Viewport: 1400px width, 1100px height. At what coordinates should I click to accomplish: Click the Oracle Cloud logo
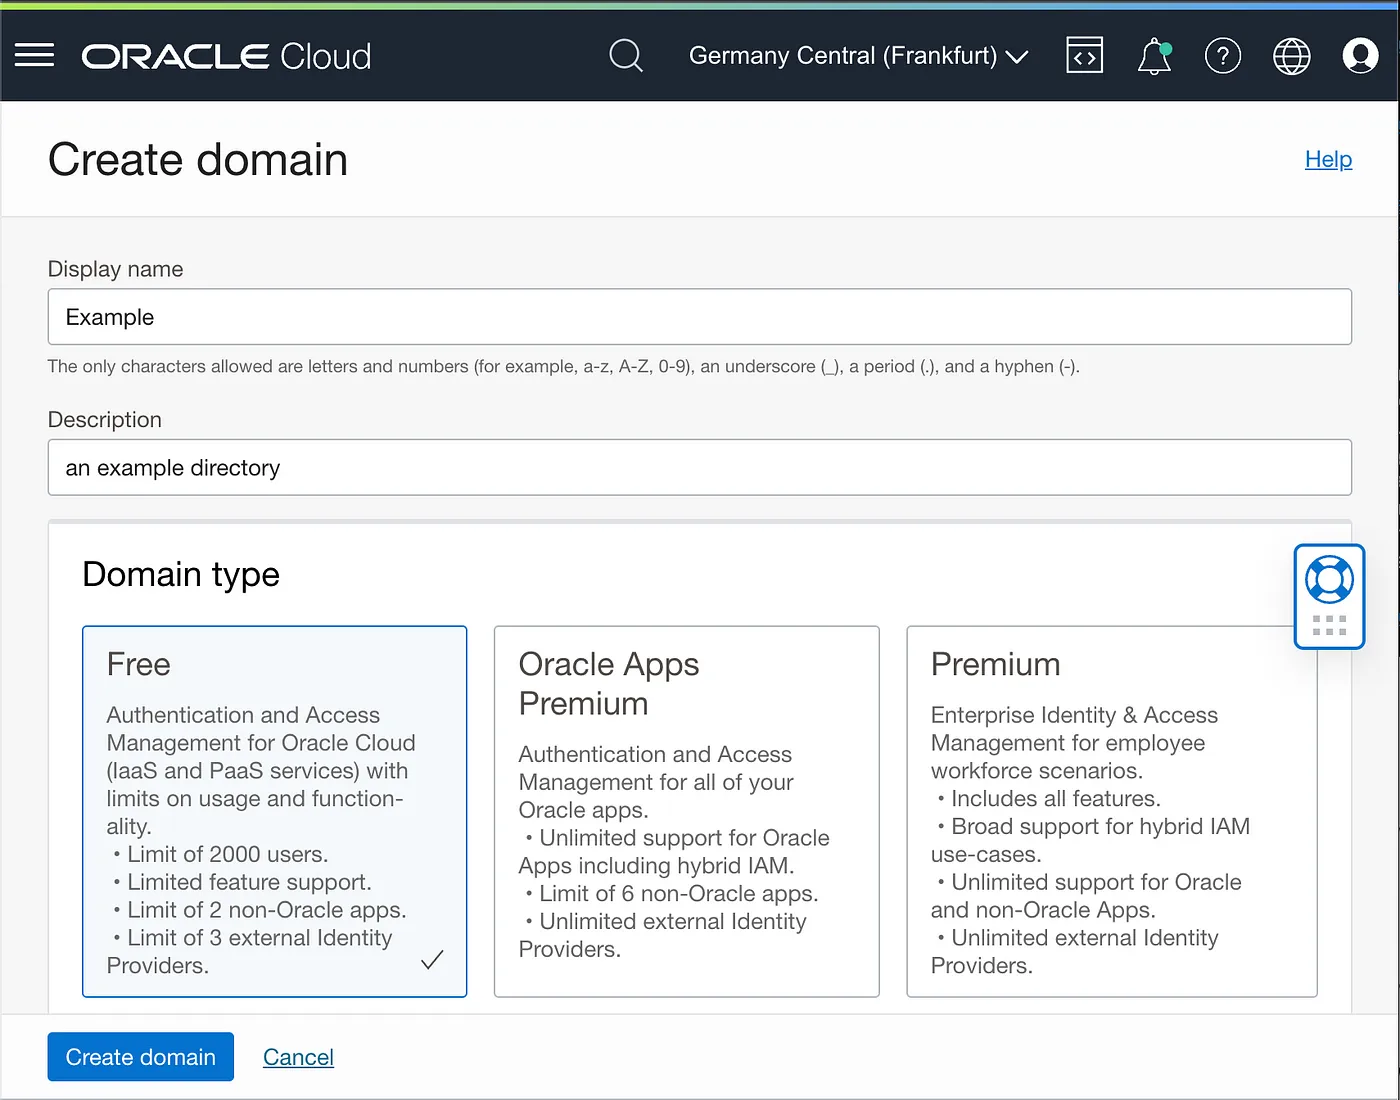226,56
